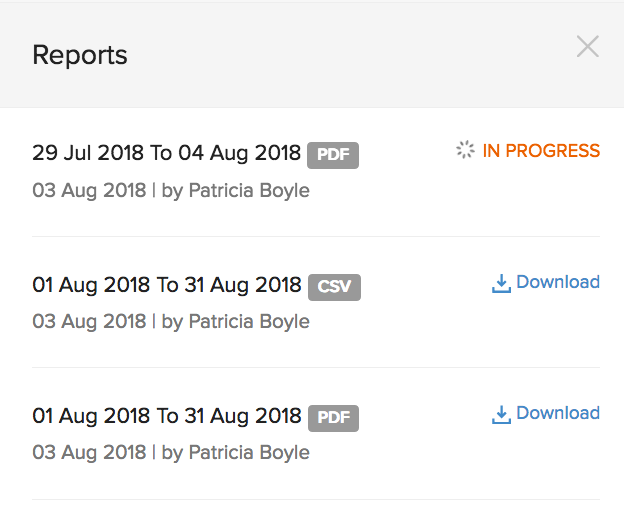Click the Reports panel heading
624x506 pixels.
(x=80, y=54)
